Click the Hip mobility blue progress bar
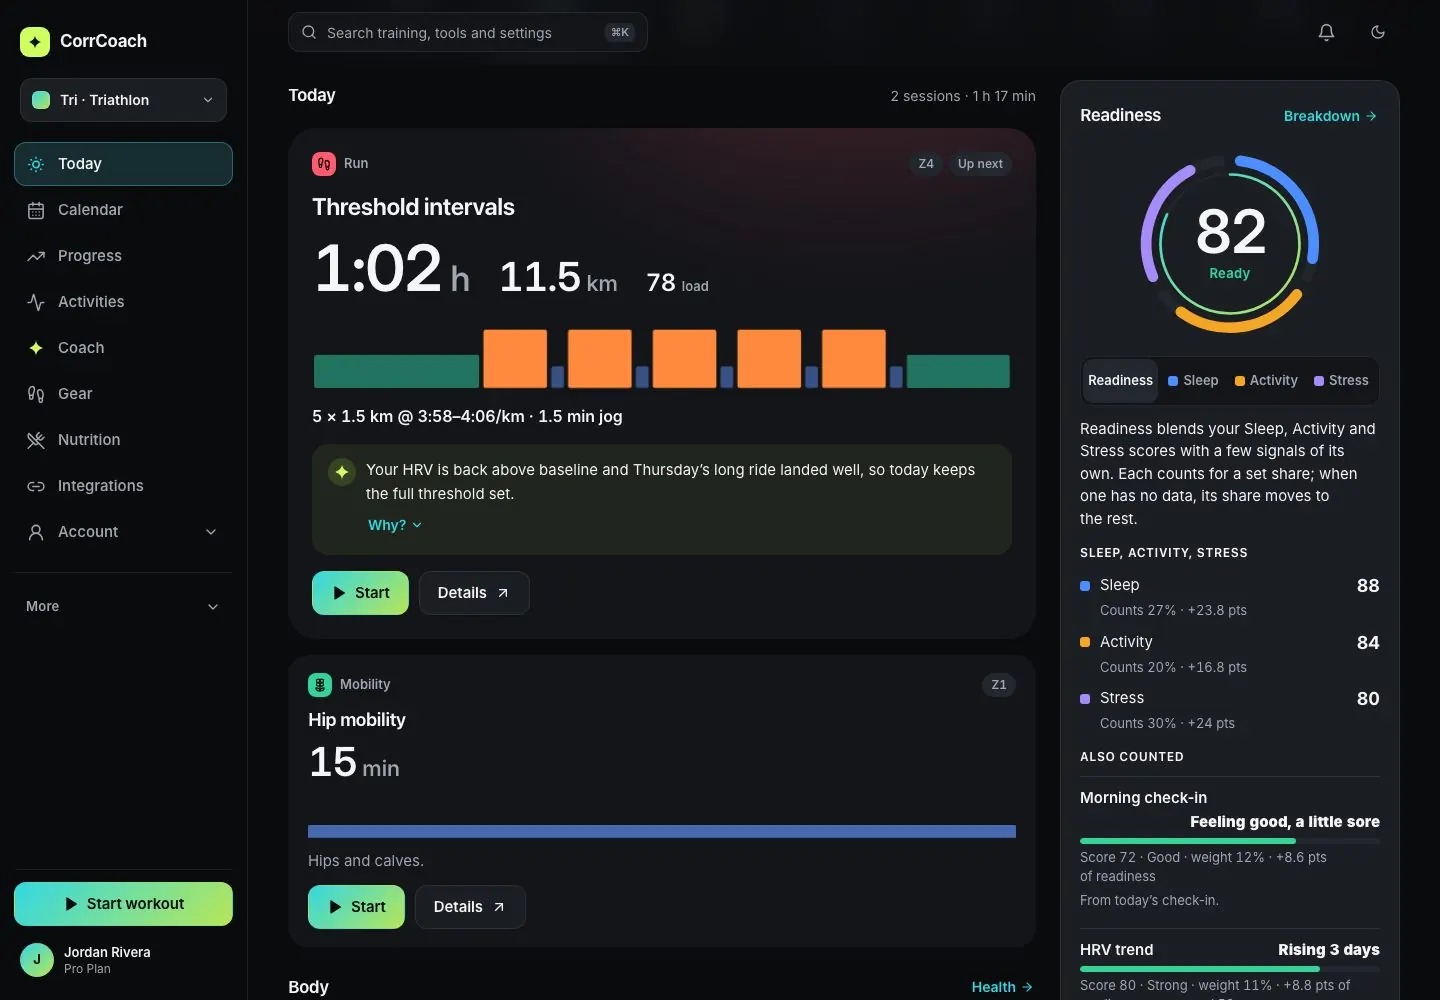The image size is (1440, 1000). pyautogui.click(x=662, y=831)
